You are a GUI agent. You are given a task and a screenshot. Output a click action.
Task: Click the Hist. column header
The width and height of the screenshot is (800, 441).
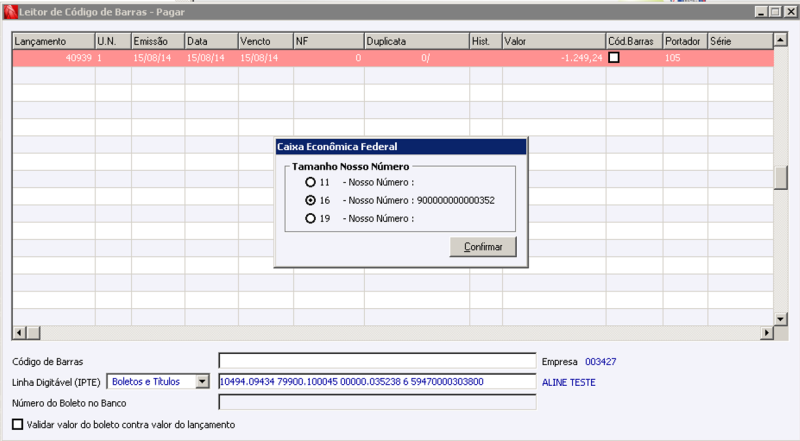pos(486,41)
